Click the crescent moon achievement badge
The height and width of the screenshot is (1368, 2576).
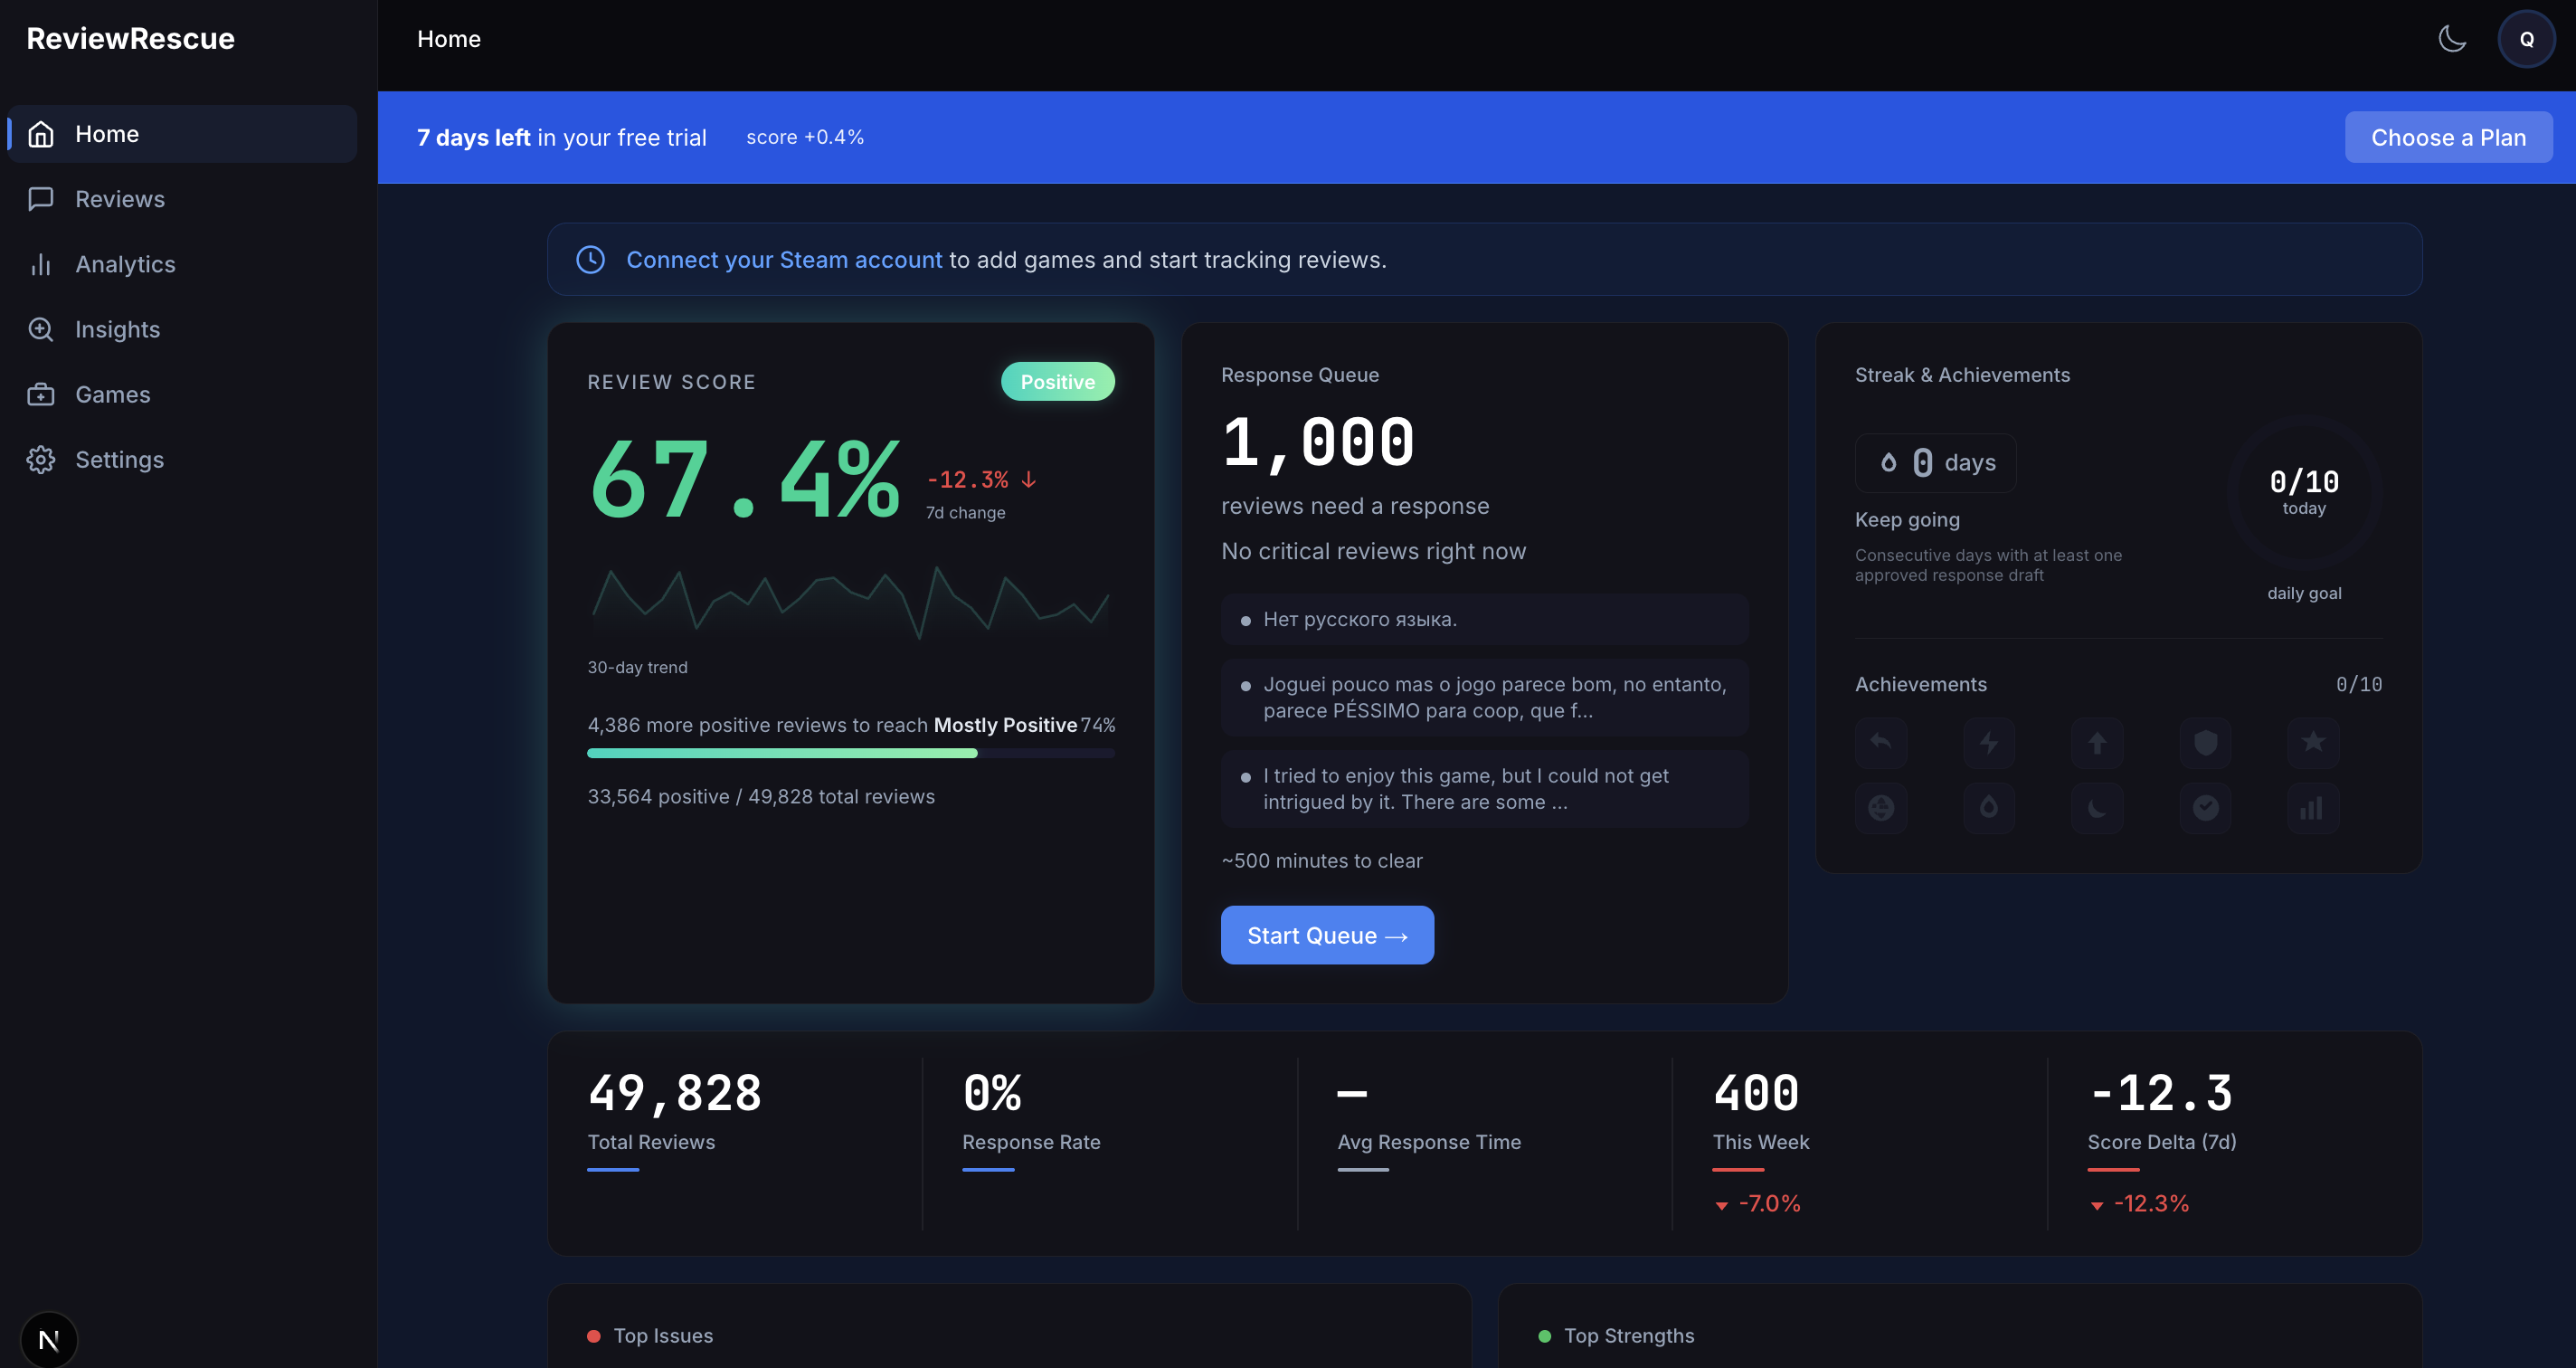click(x=2097, y=807)
